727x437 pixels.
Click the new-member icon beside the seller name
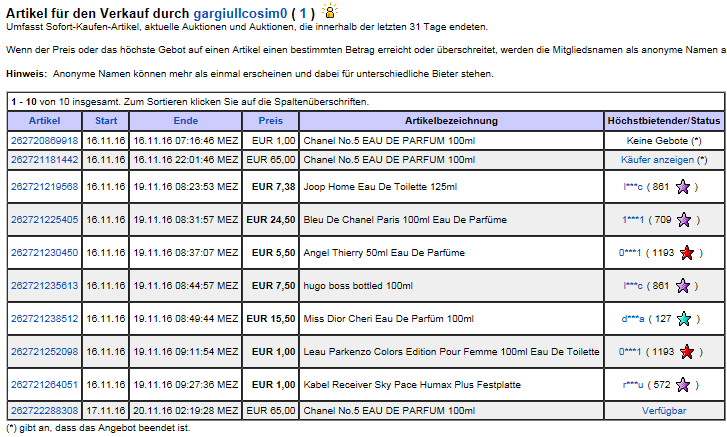330,10
